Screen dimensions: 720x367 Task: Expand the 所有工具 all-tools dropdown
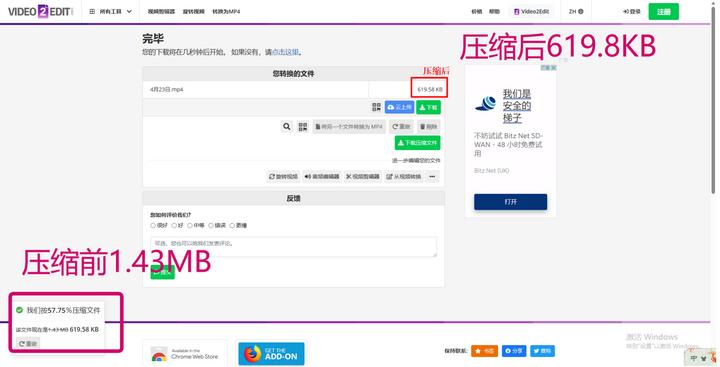pyautogui.click(x=111, y=11)
